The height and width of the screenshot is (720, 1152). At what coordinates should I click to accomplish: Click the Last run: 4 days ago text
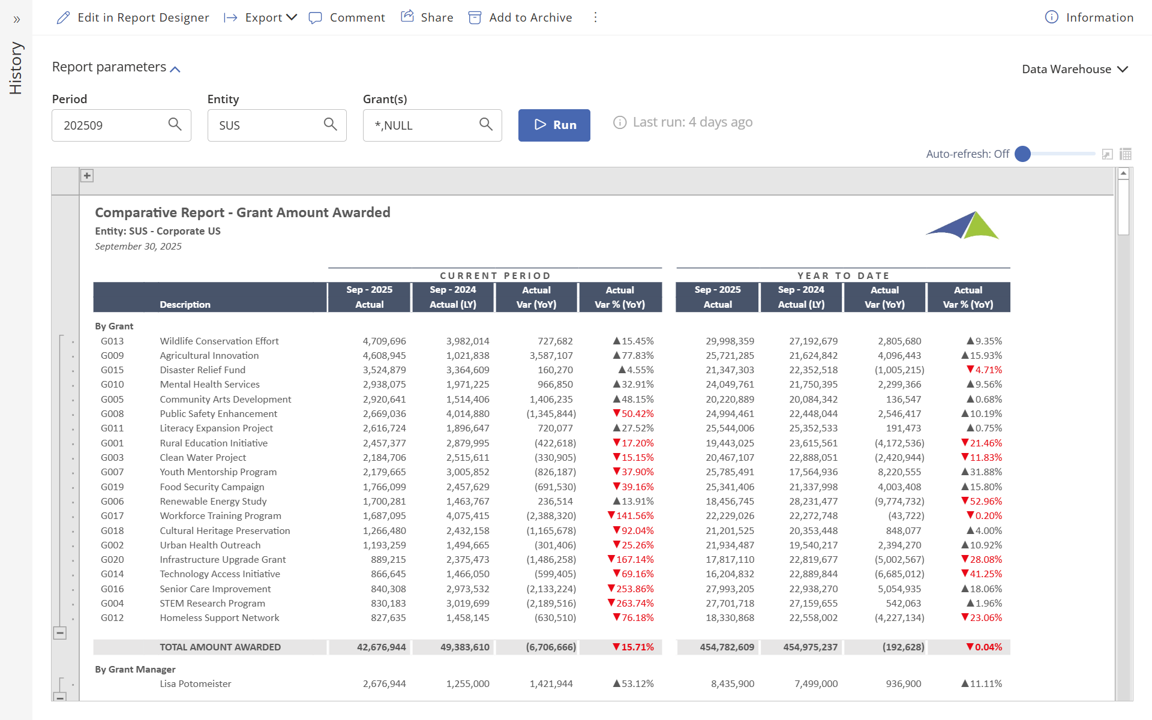(693, 122)
